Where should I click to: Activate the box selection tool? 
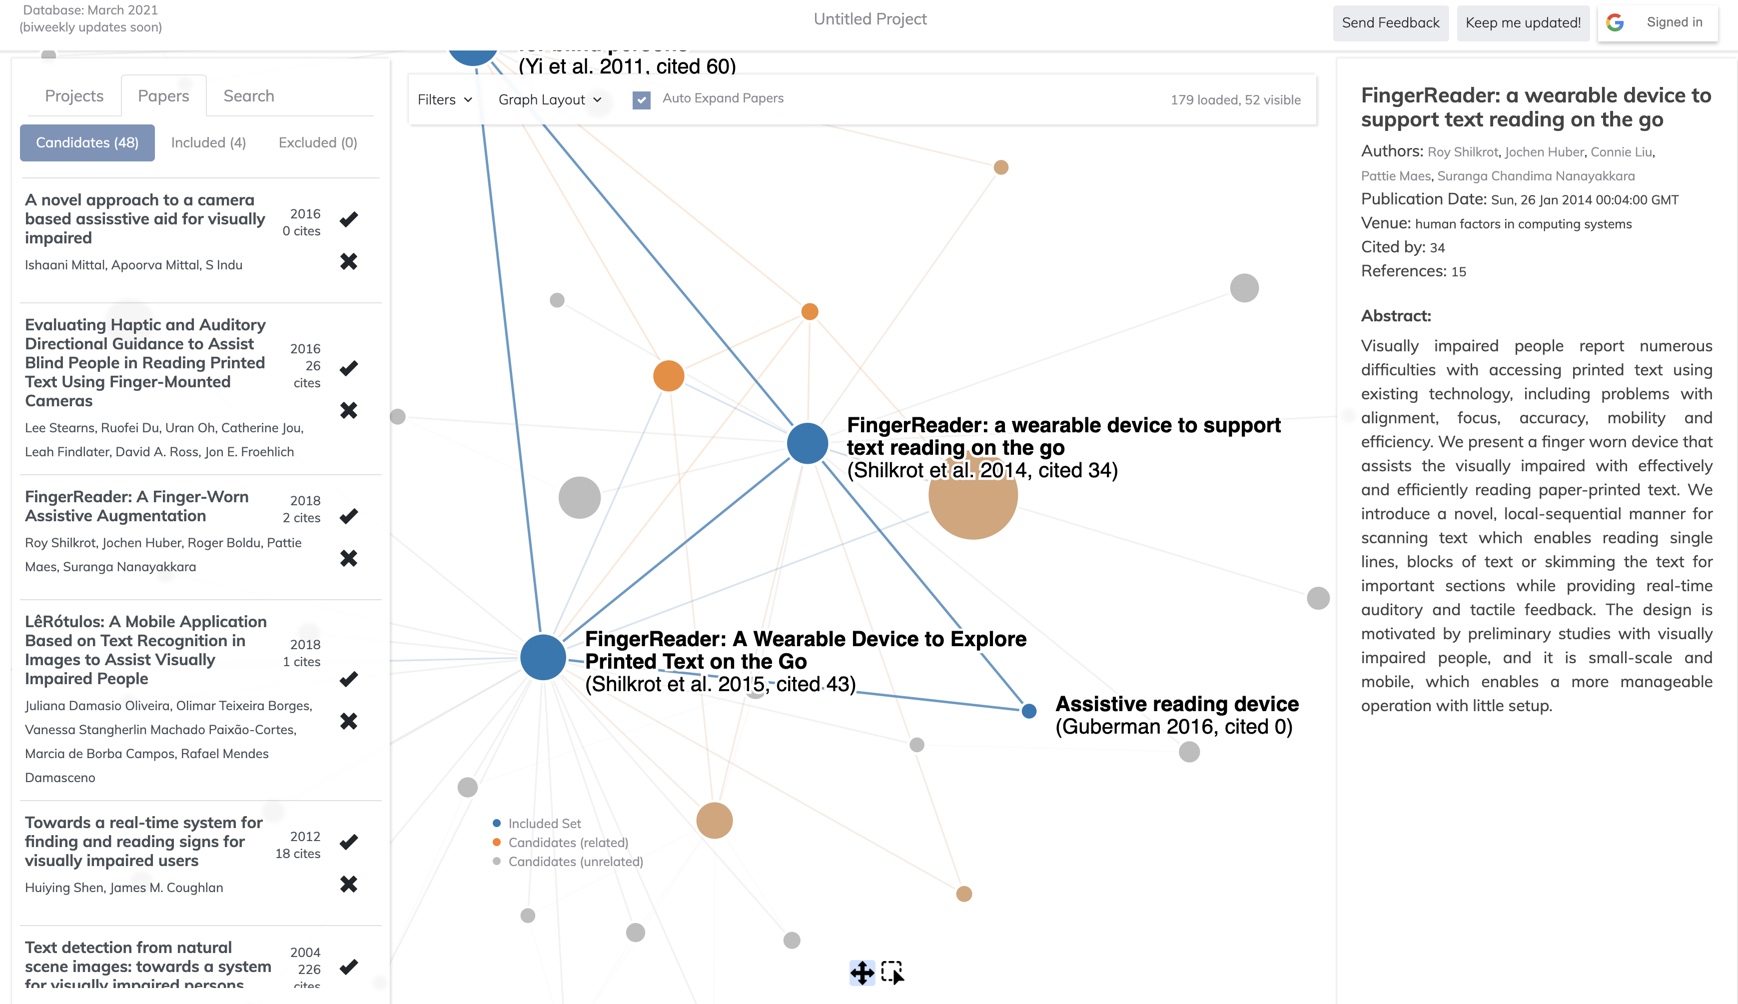coord(892,972)
